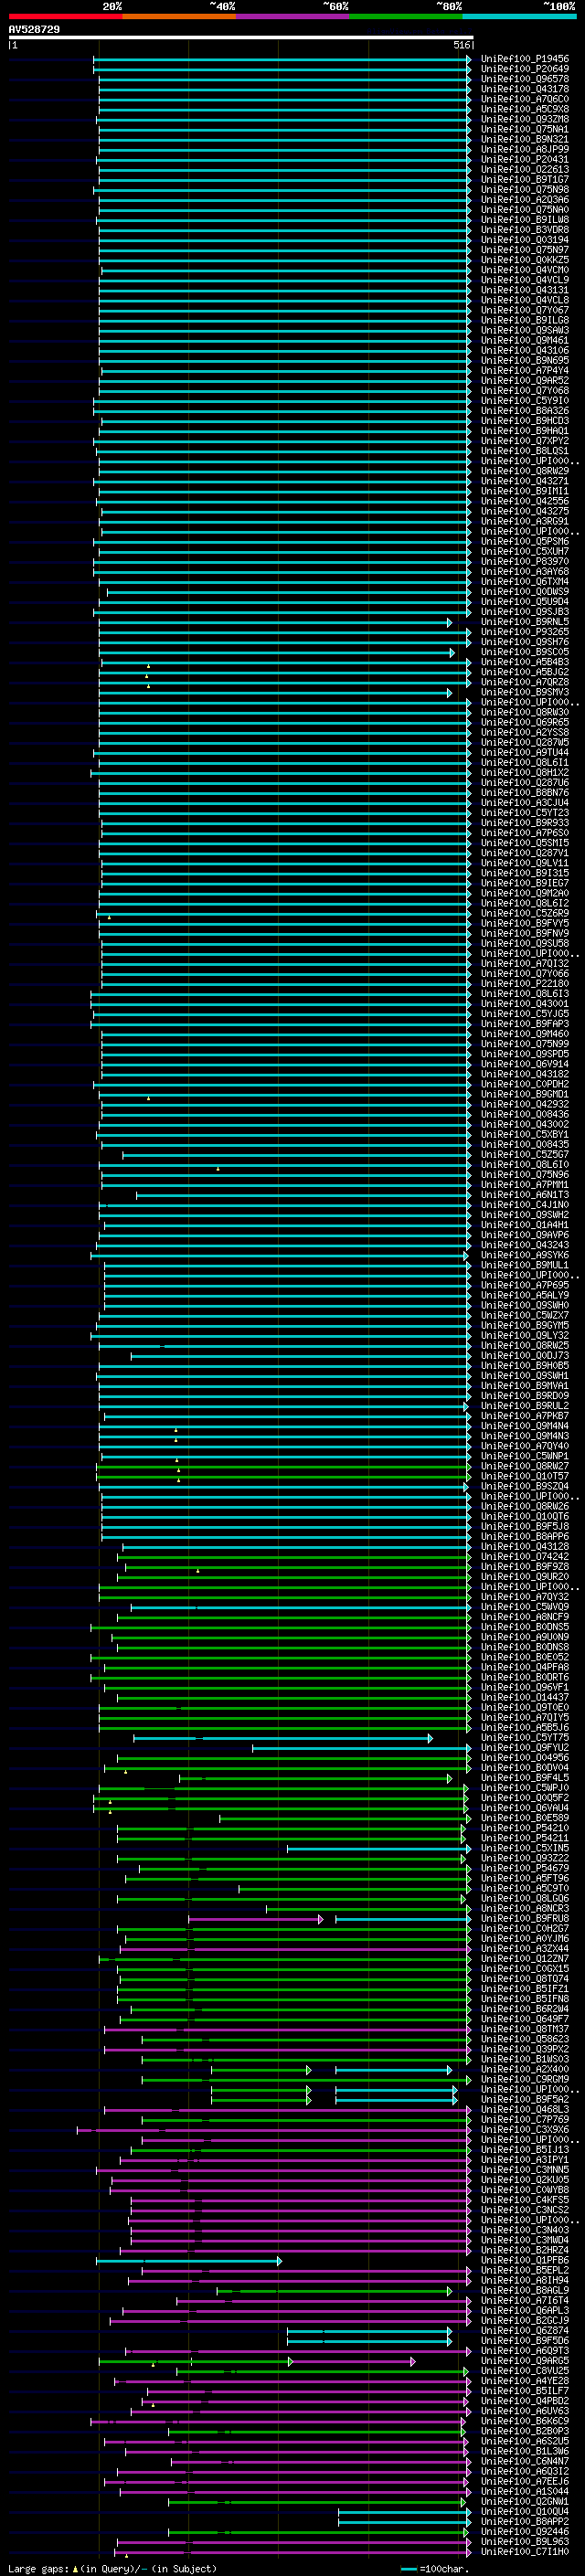Select the UniRef100_C5XIN5 label
This screenshot has width=585, height=2576.
coord(524,1848)
